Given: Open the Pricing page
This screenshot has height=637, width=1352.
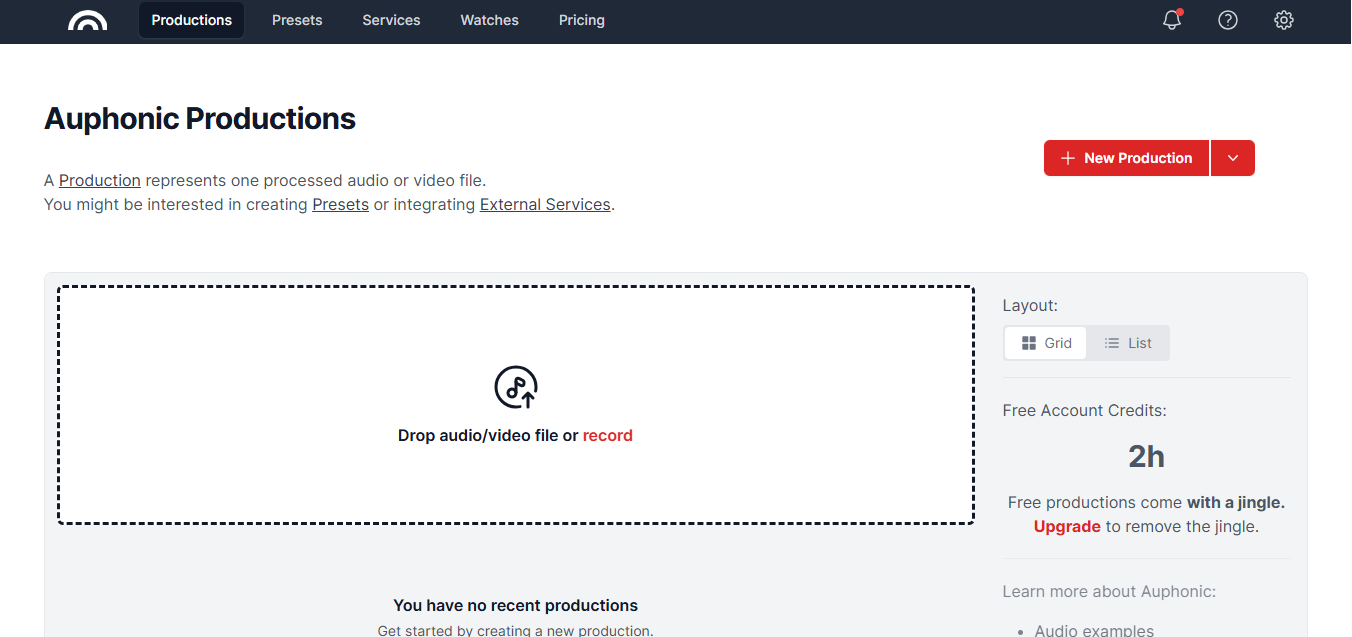Looking at the screenshot, I should (582, 20).
